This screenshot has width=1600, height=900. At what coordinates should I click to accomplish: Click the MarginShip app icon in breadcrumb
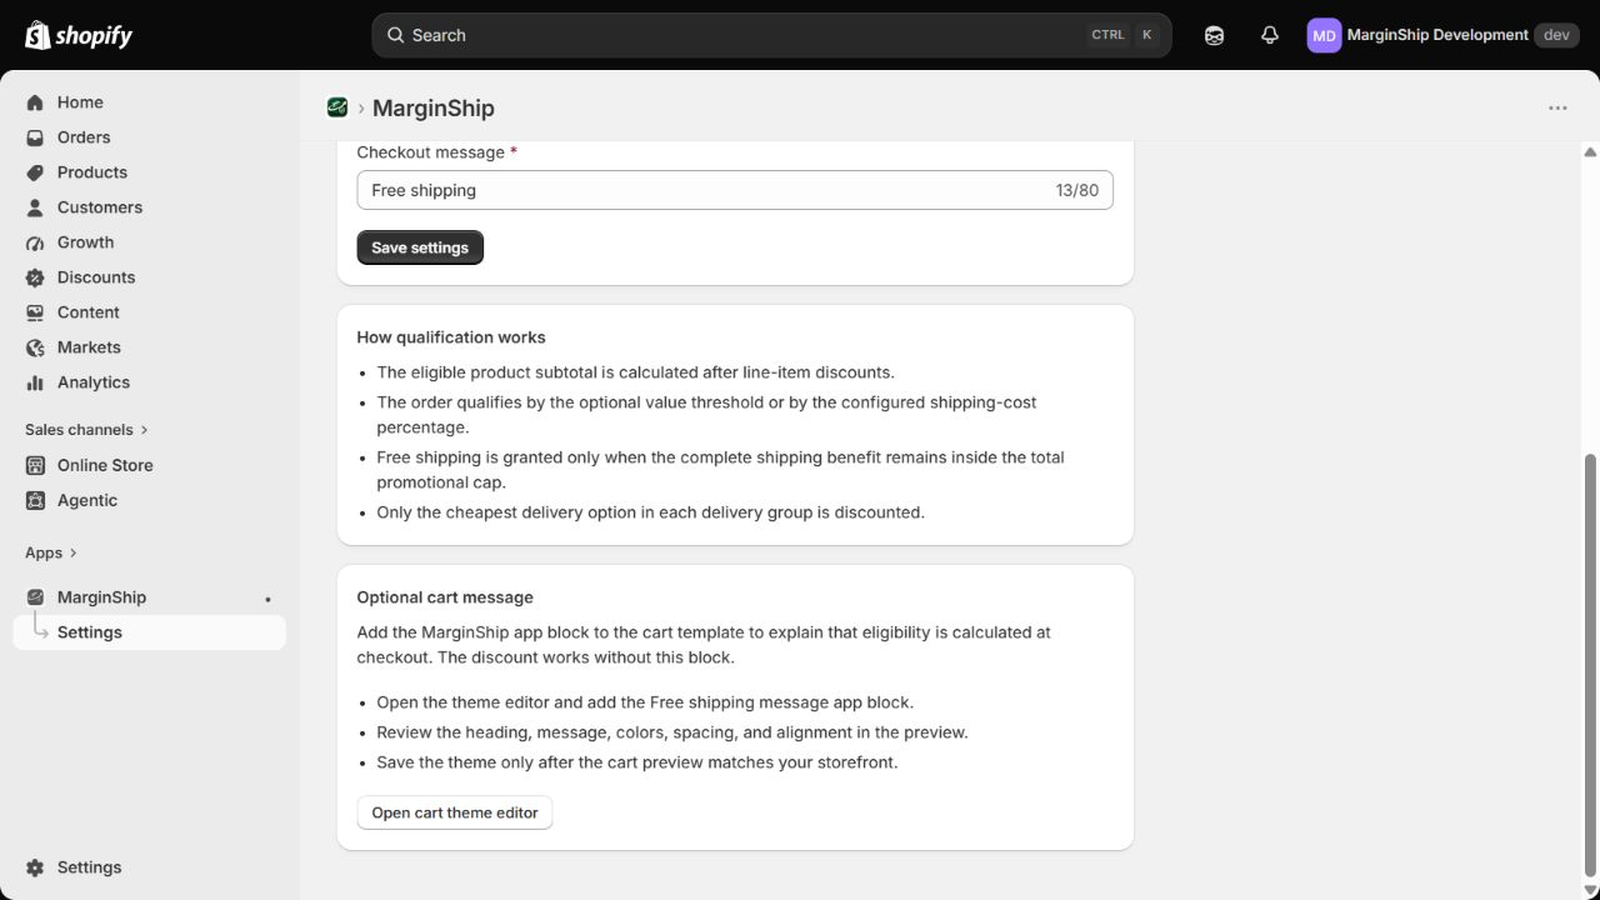337,107
